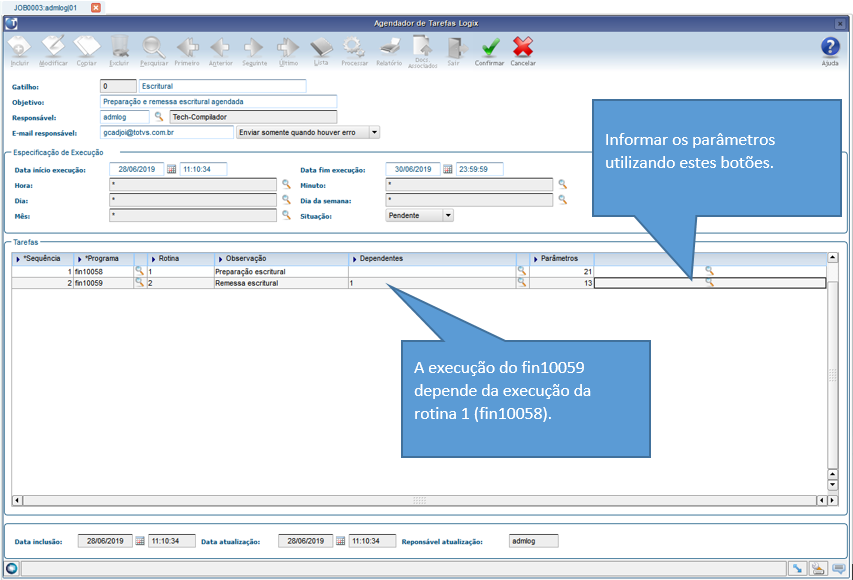
Task: Open dependentes lookup in fin10058 row
Action: [x=522, y=270]
